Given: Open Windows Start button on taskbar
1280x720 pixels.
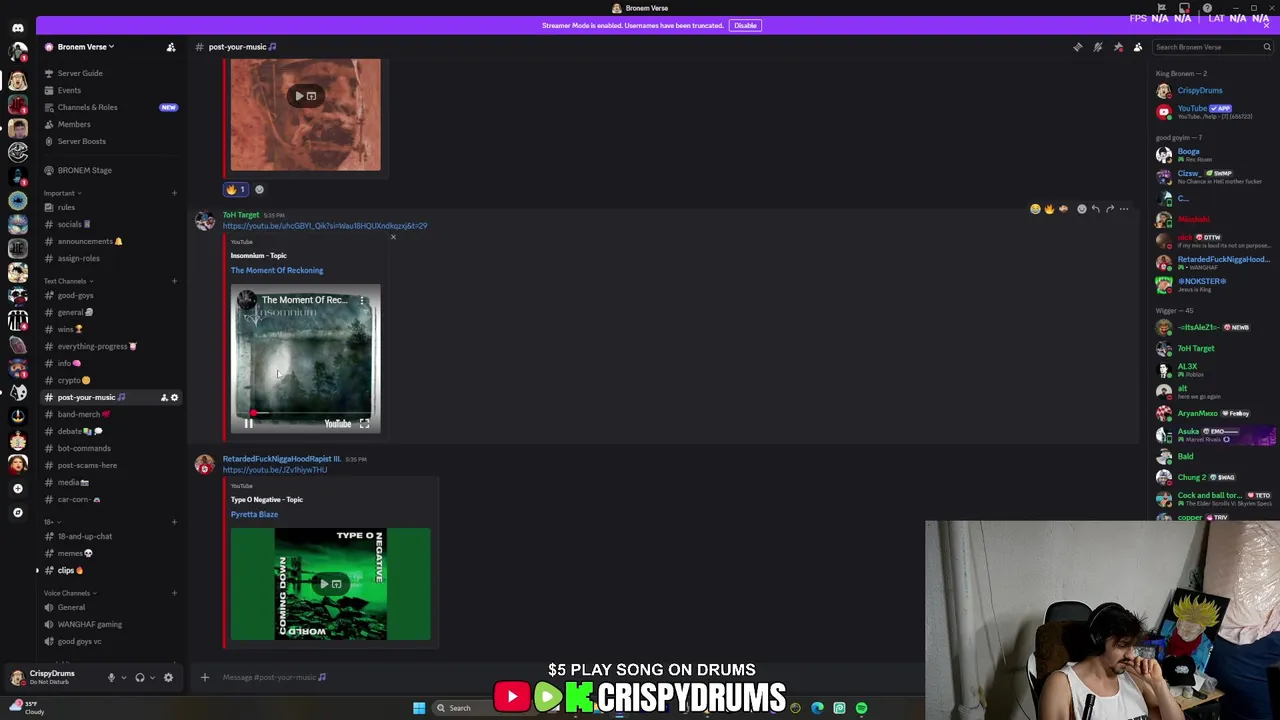Looking at the screenshot, I should (419, 708).
